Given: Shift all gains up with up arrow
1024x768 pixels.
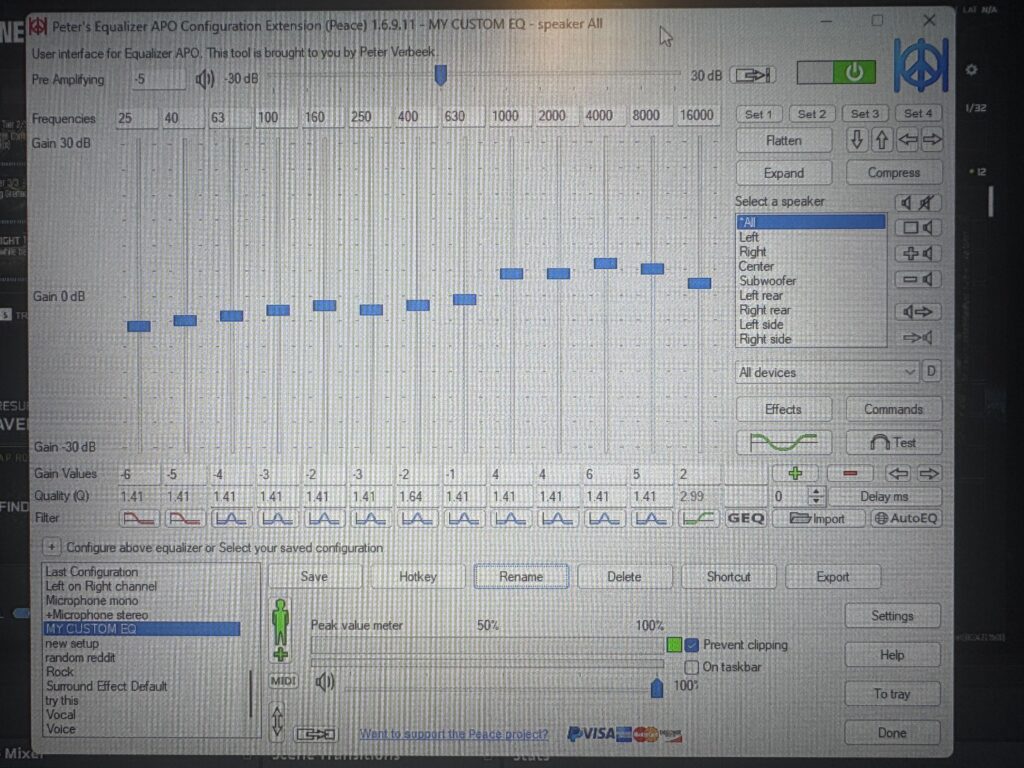Looking at the screenshot, I should (882, 140).
